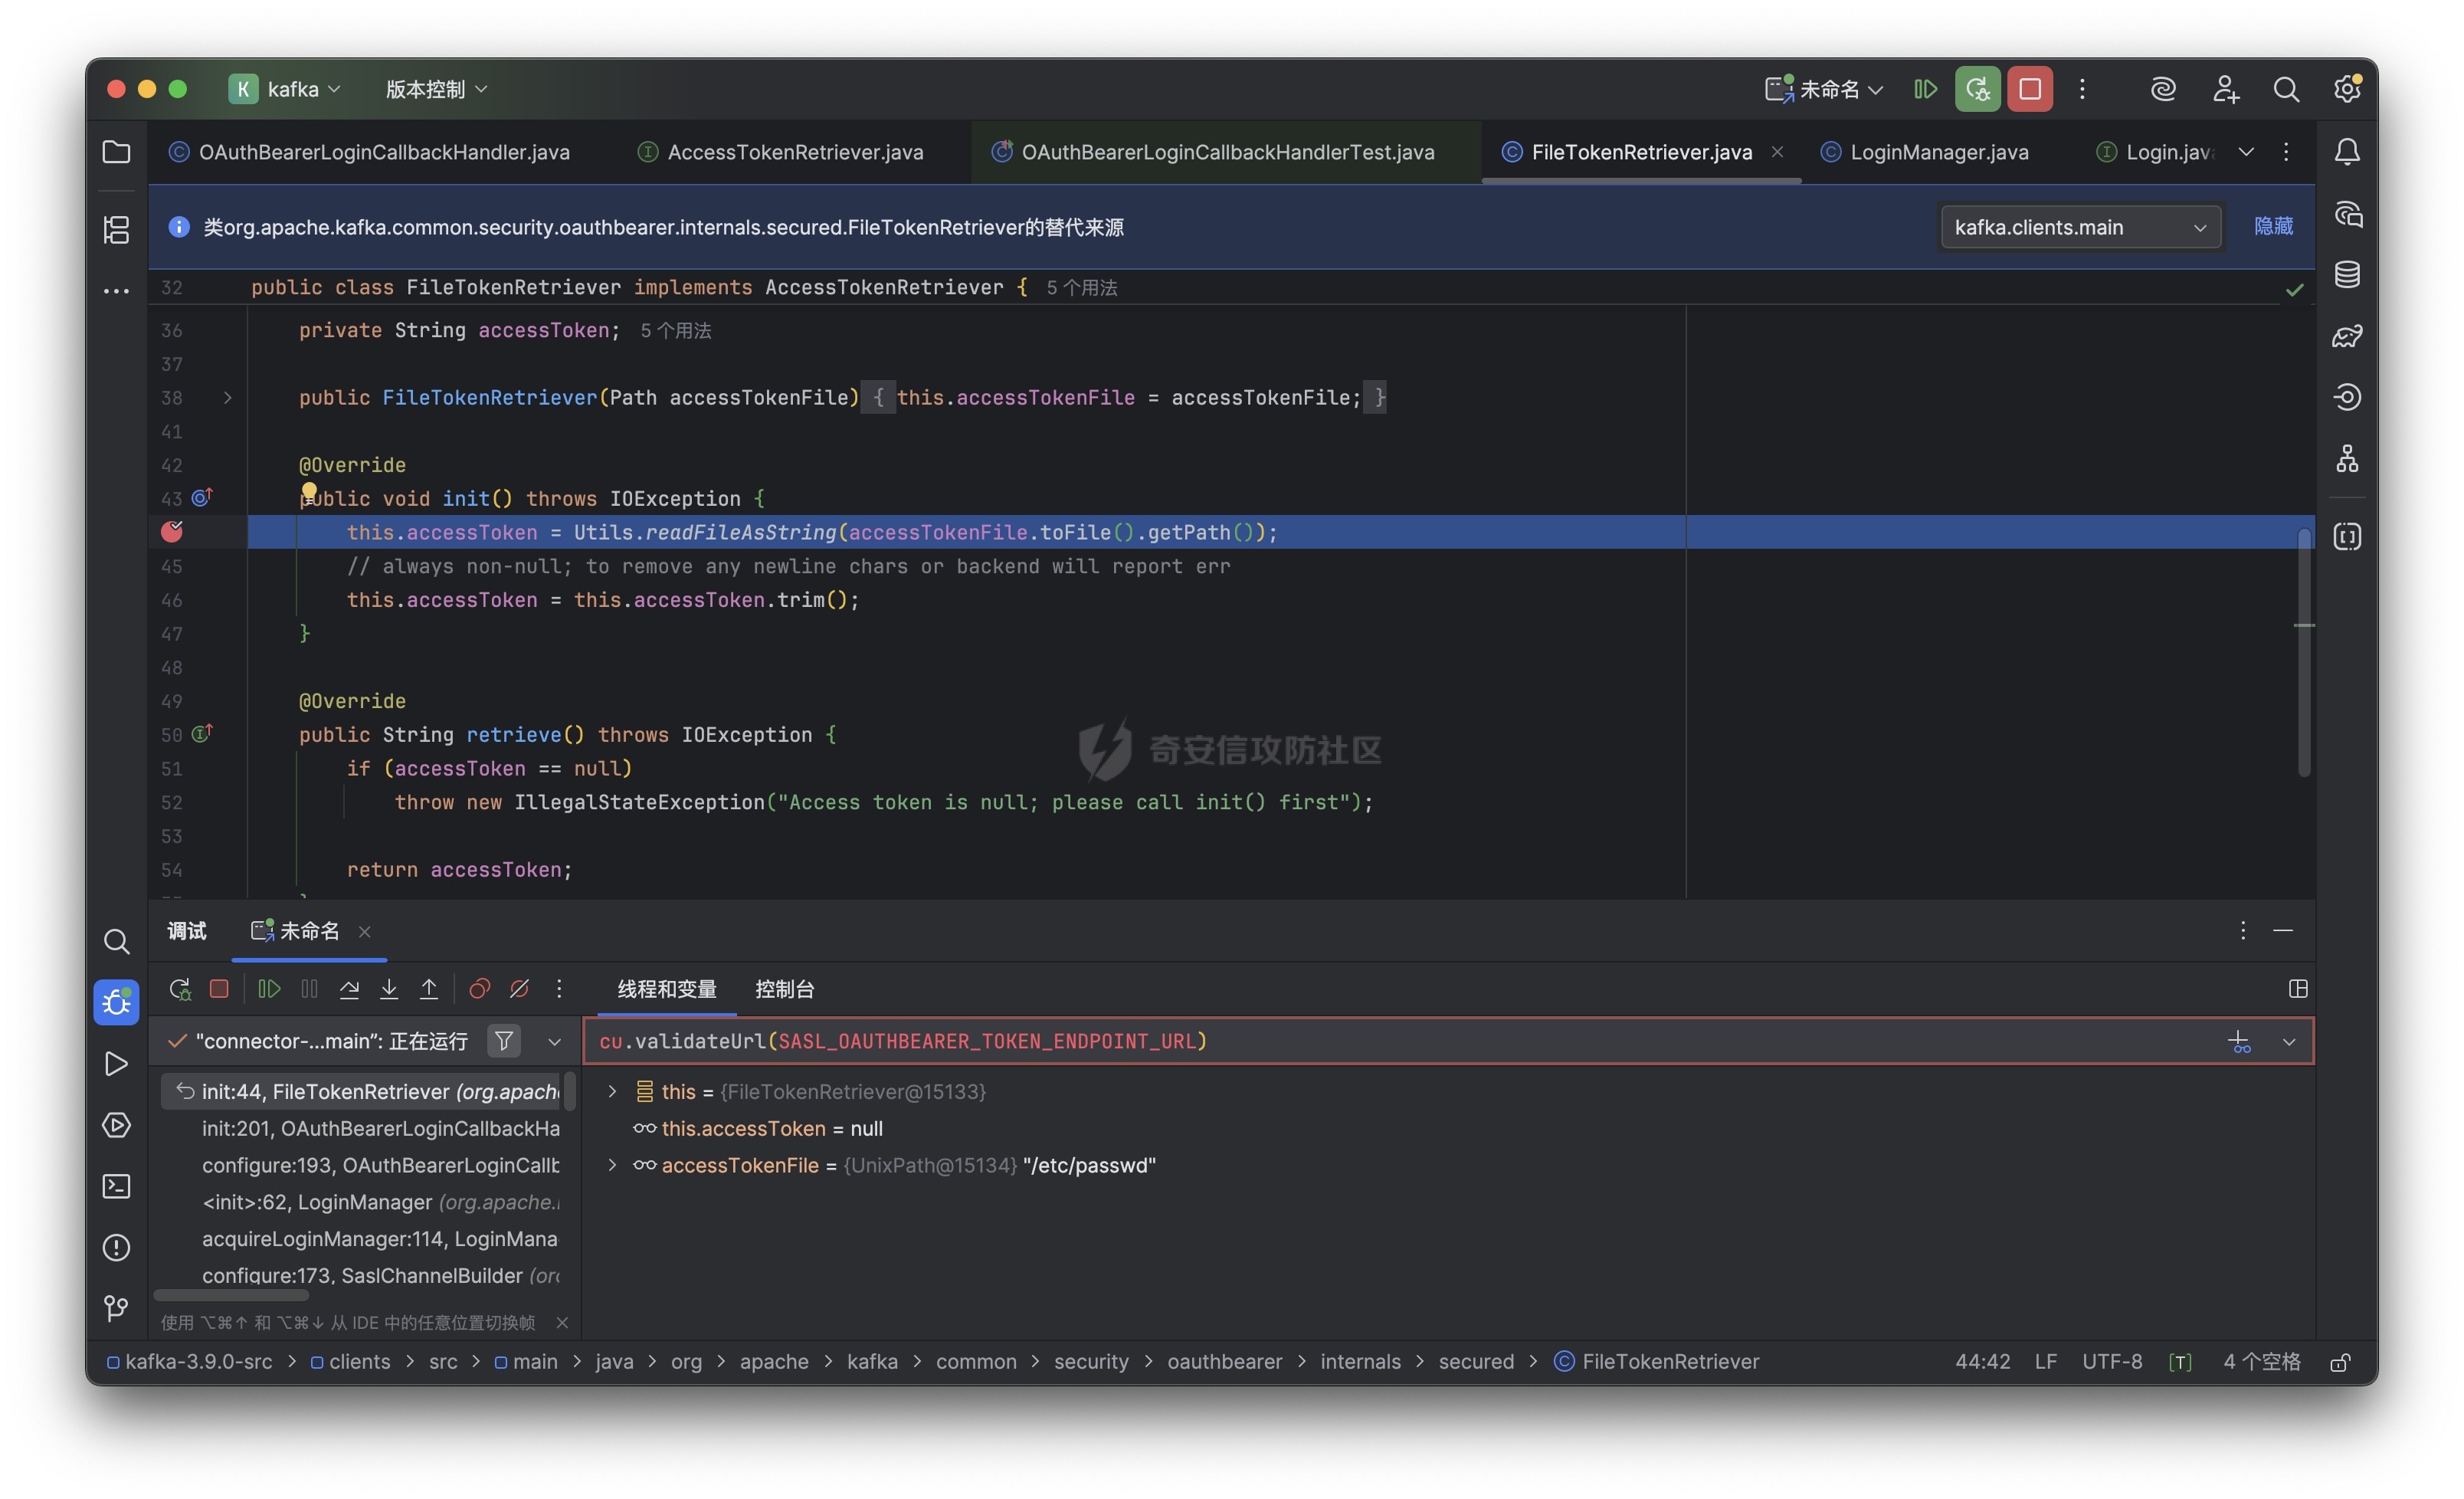Open the Git tool window icon
Image resolution: width=2464 pixels, height=1499 pixels.
click(x=116, y=1308)
